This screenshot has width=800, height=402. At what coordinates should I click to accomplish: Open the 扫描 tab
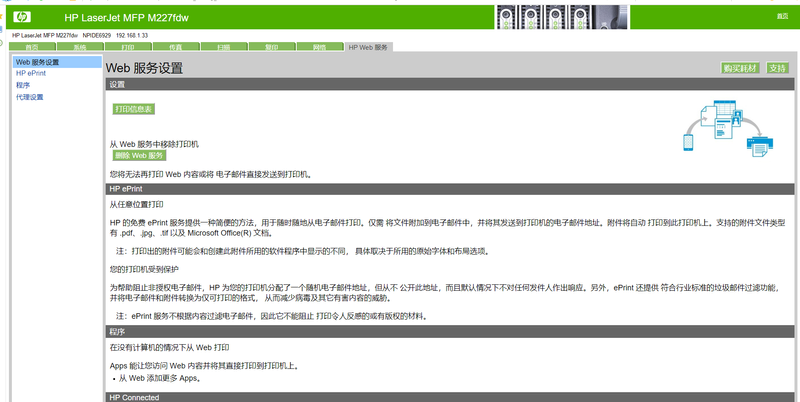[x=223, y=47]
